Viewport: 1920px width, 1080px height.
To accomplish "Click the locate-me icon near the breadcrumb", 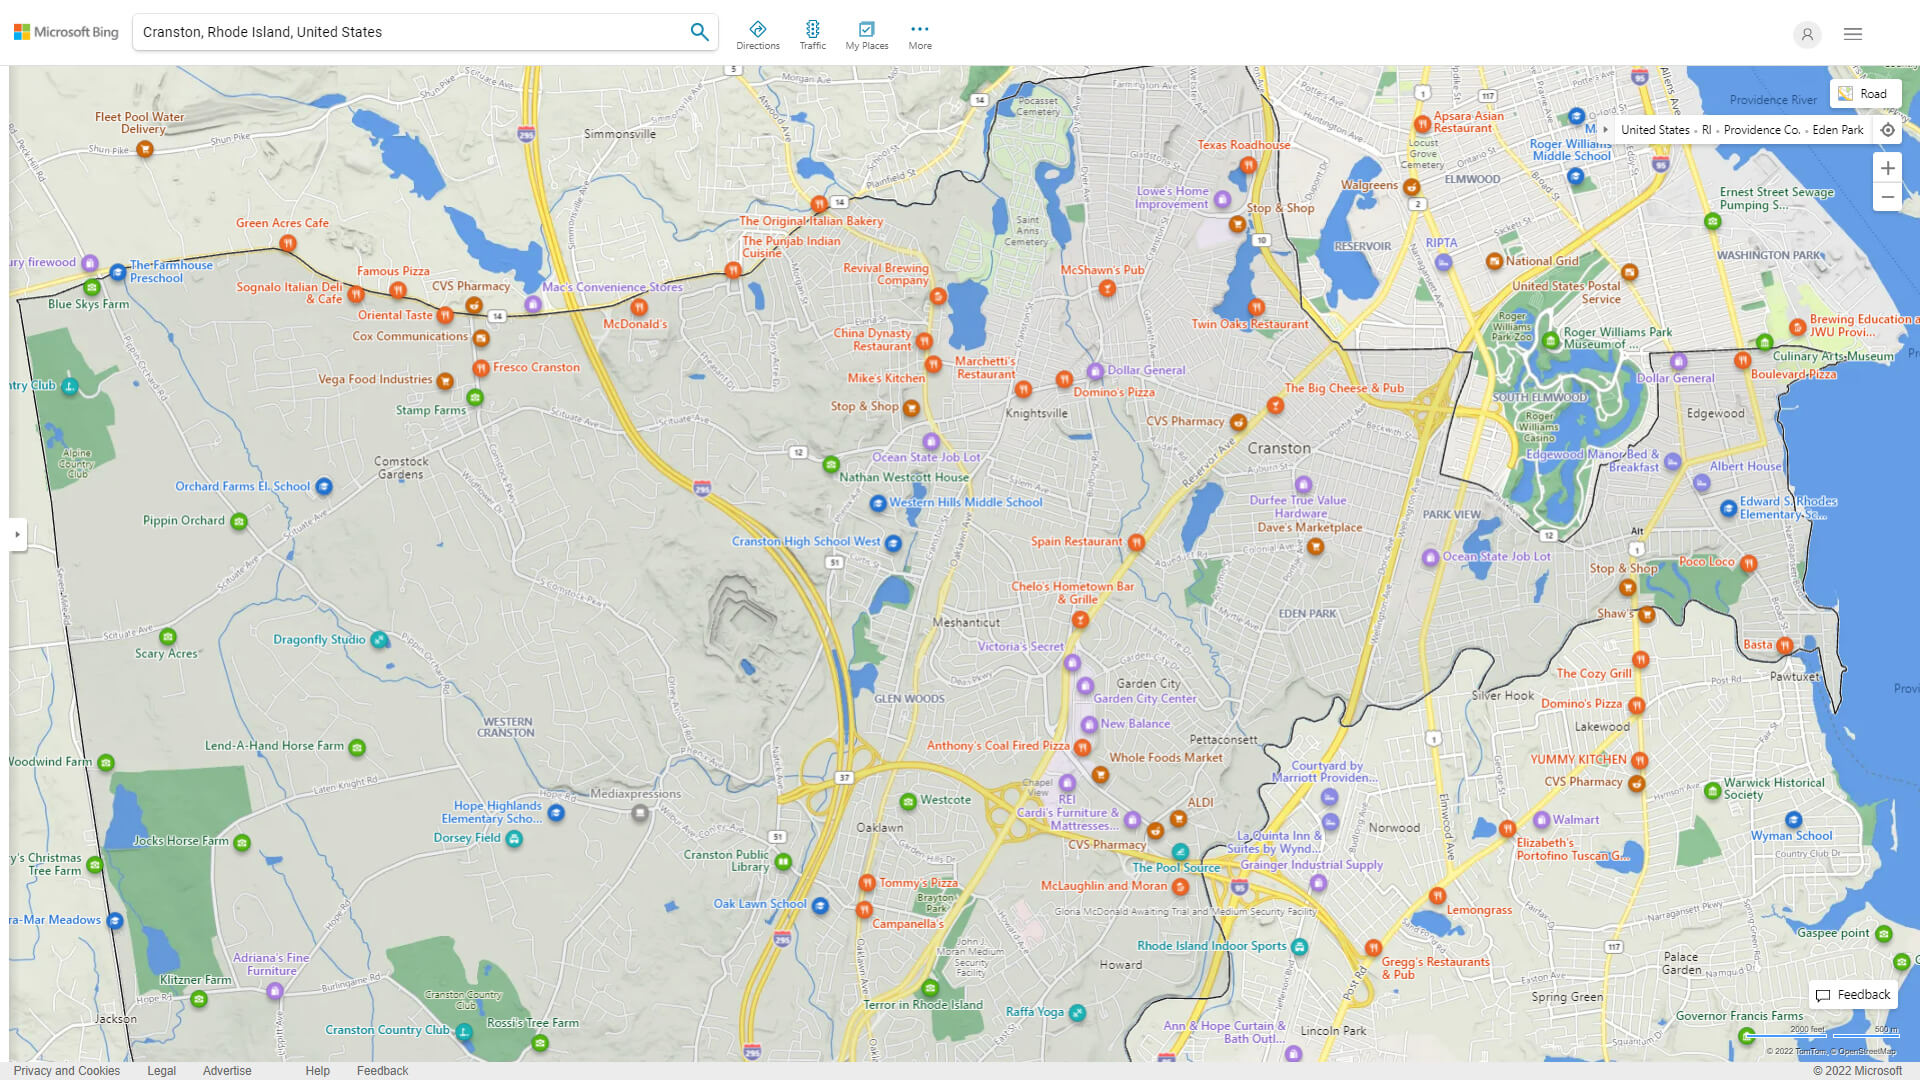I will (x=1888, y=130).
